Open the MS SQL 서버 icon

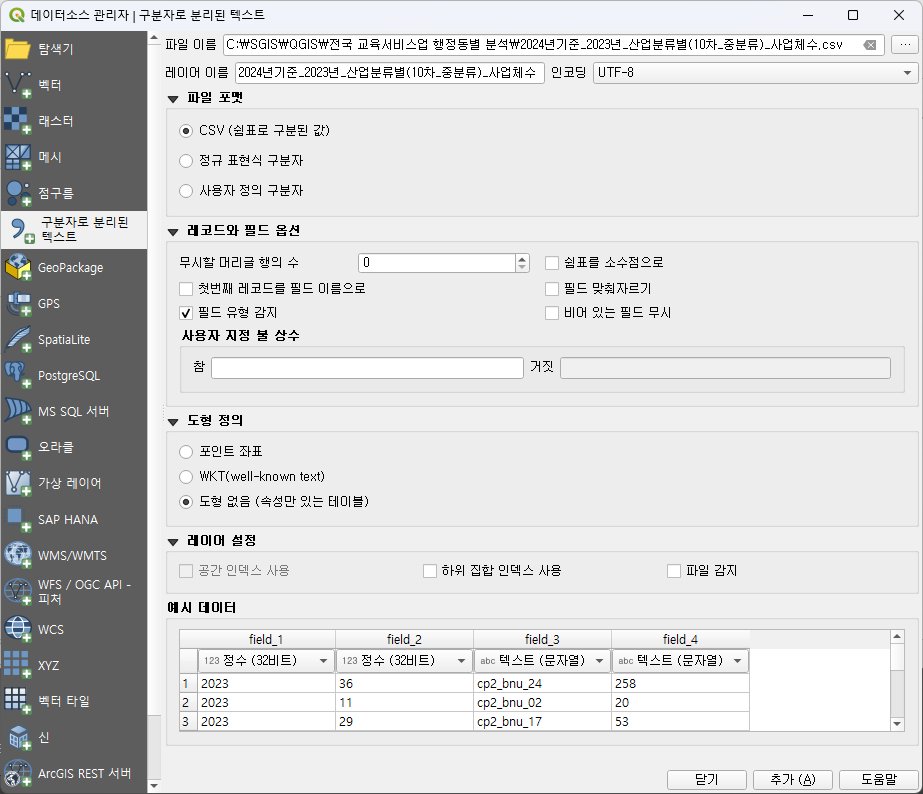click(18, 411)
